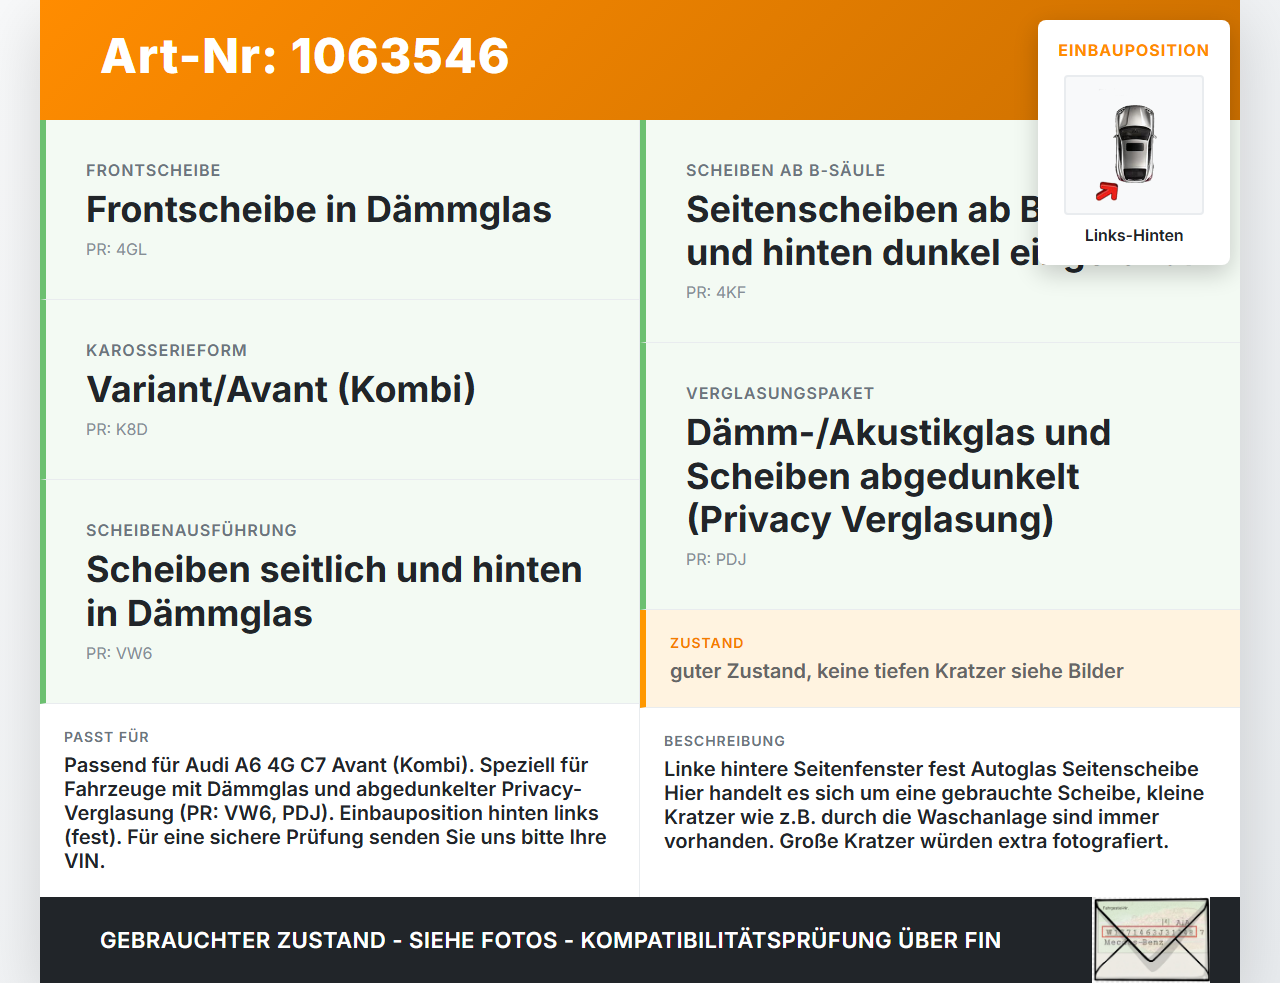Viewport: 1280px width, 983px height.
Task: Click the PR: PDJ code
Action: [x=716, y=559]
